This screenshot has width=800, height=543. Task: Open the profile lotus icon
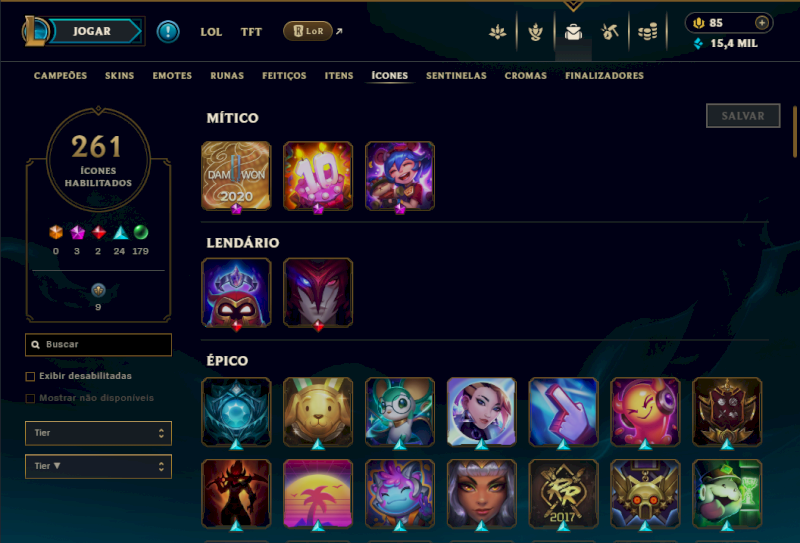click(497, 32)
